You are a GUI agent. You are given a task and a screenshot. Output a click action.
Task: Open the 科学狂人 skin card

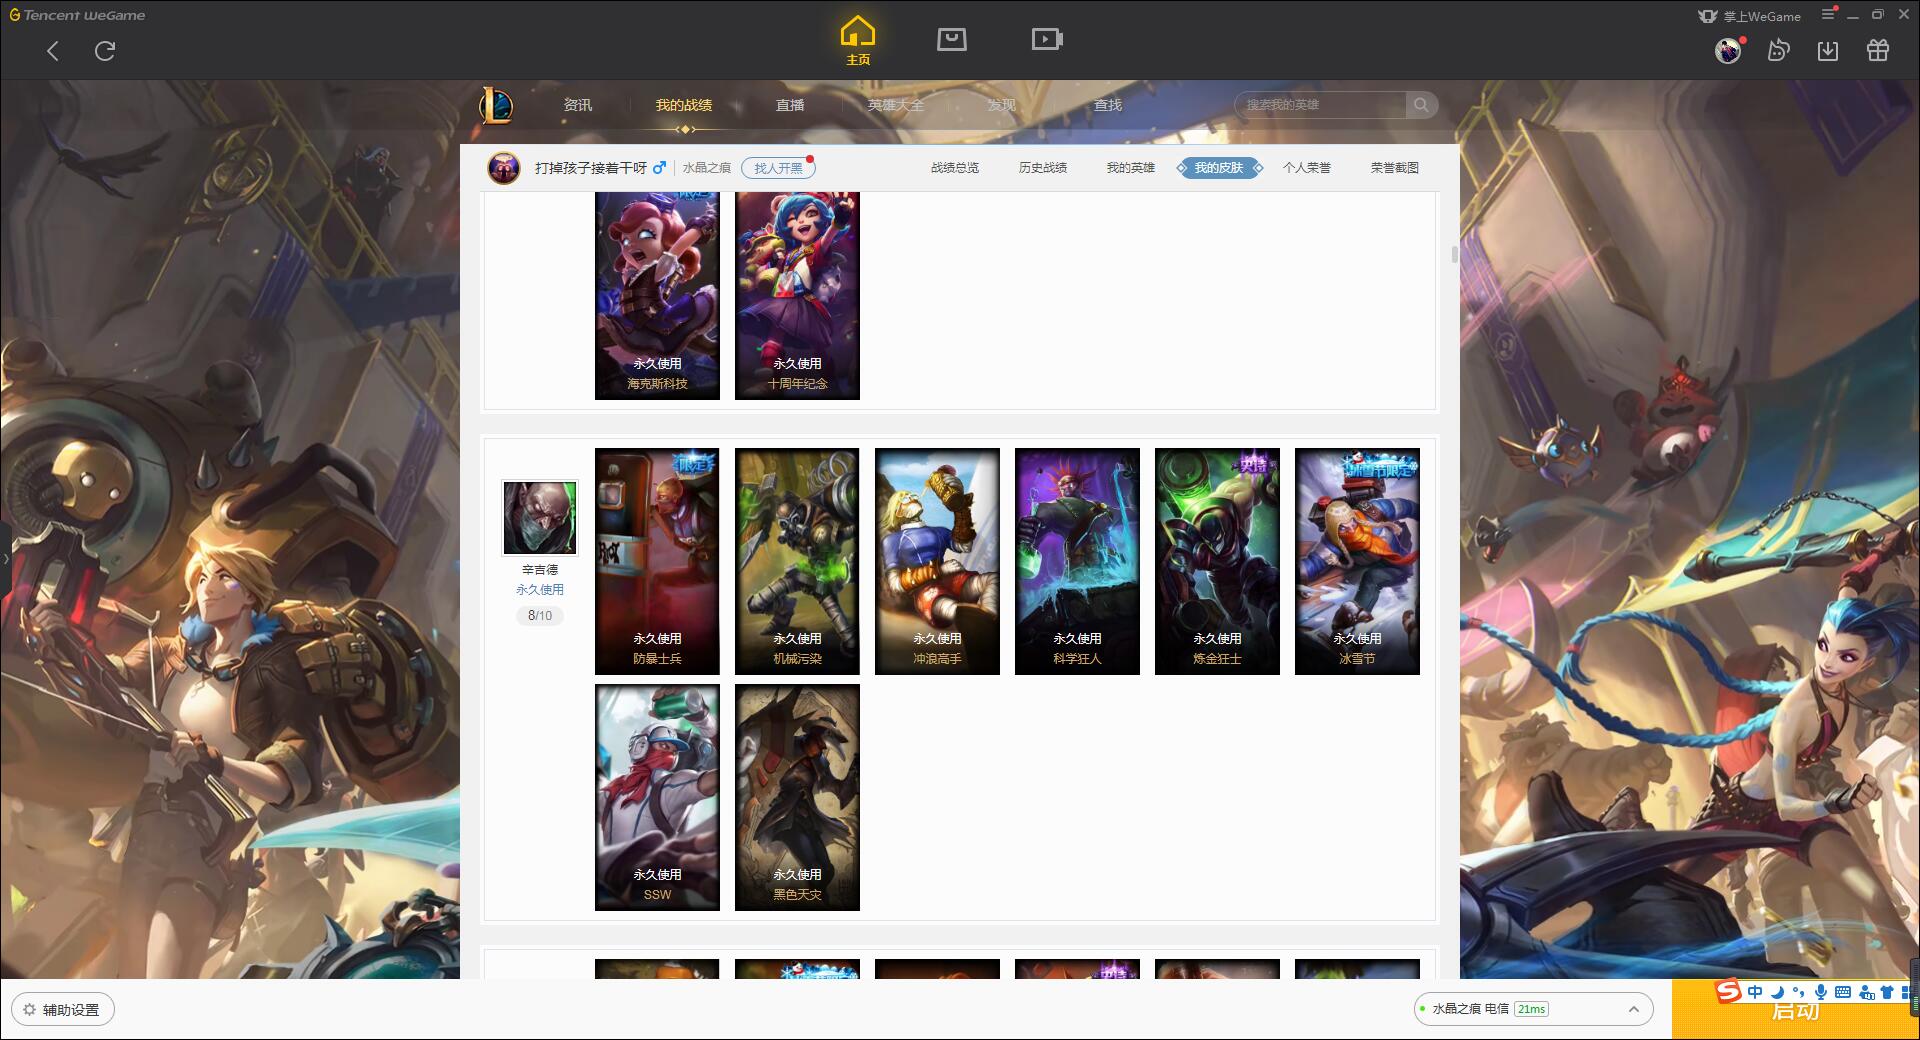tap(1077, 561)
